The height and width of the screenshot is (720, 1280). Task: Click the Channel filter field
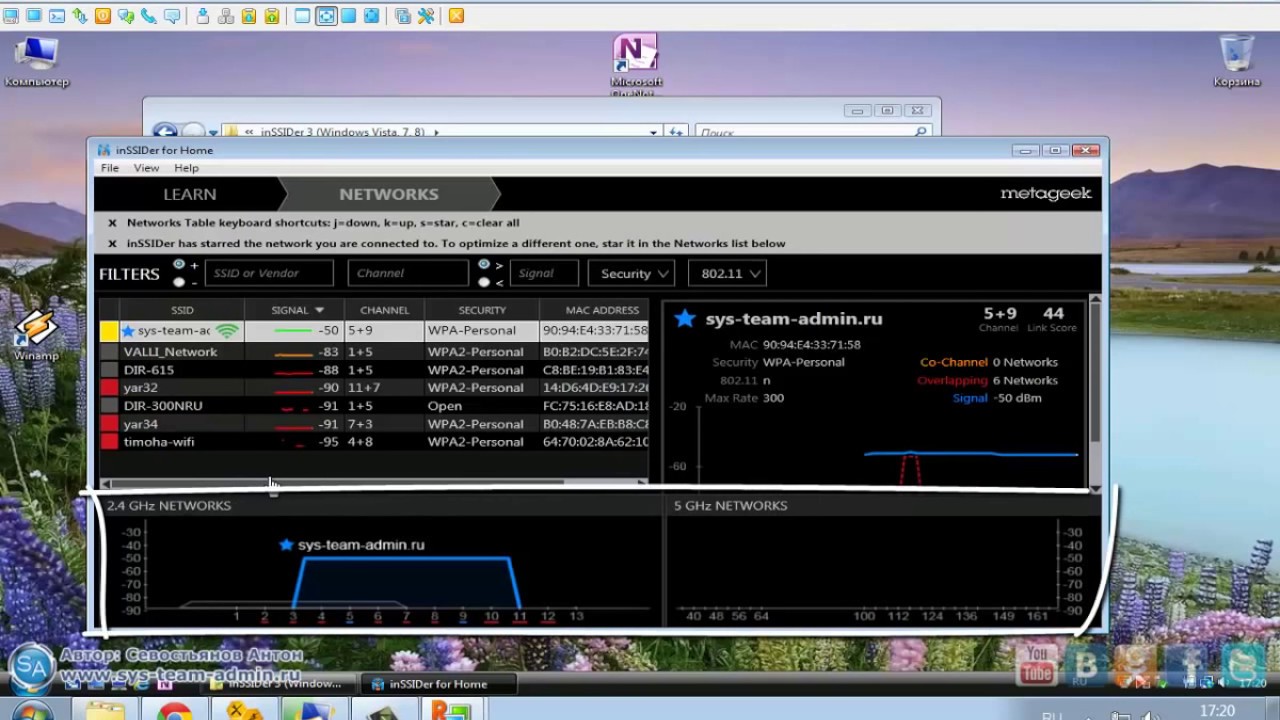[x=408, y=273]
